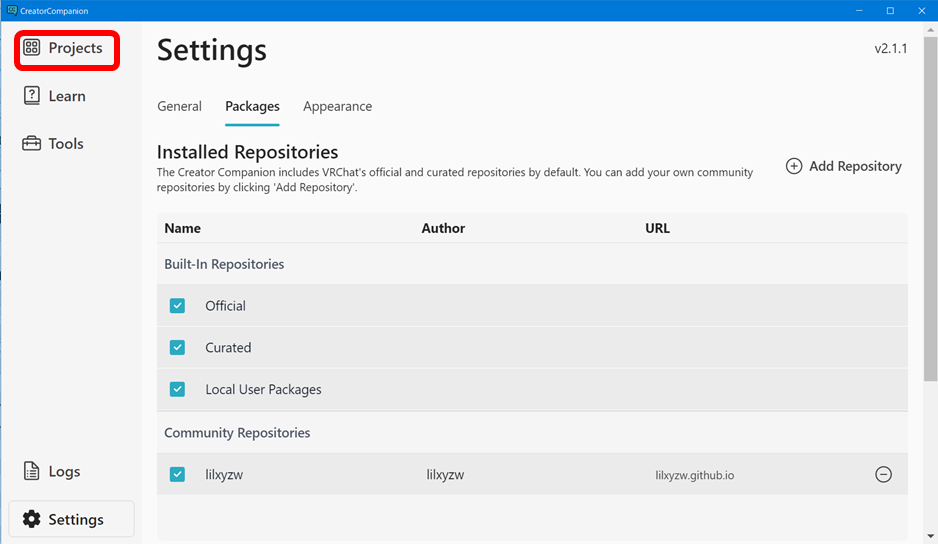Click the lilxyzw.github.io URL
Viewport: 938px width, 544px height.
tap(694, 475)
